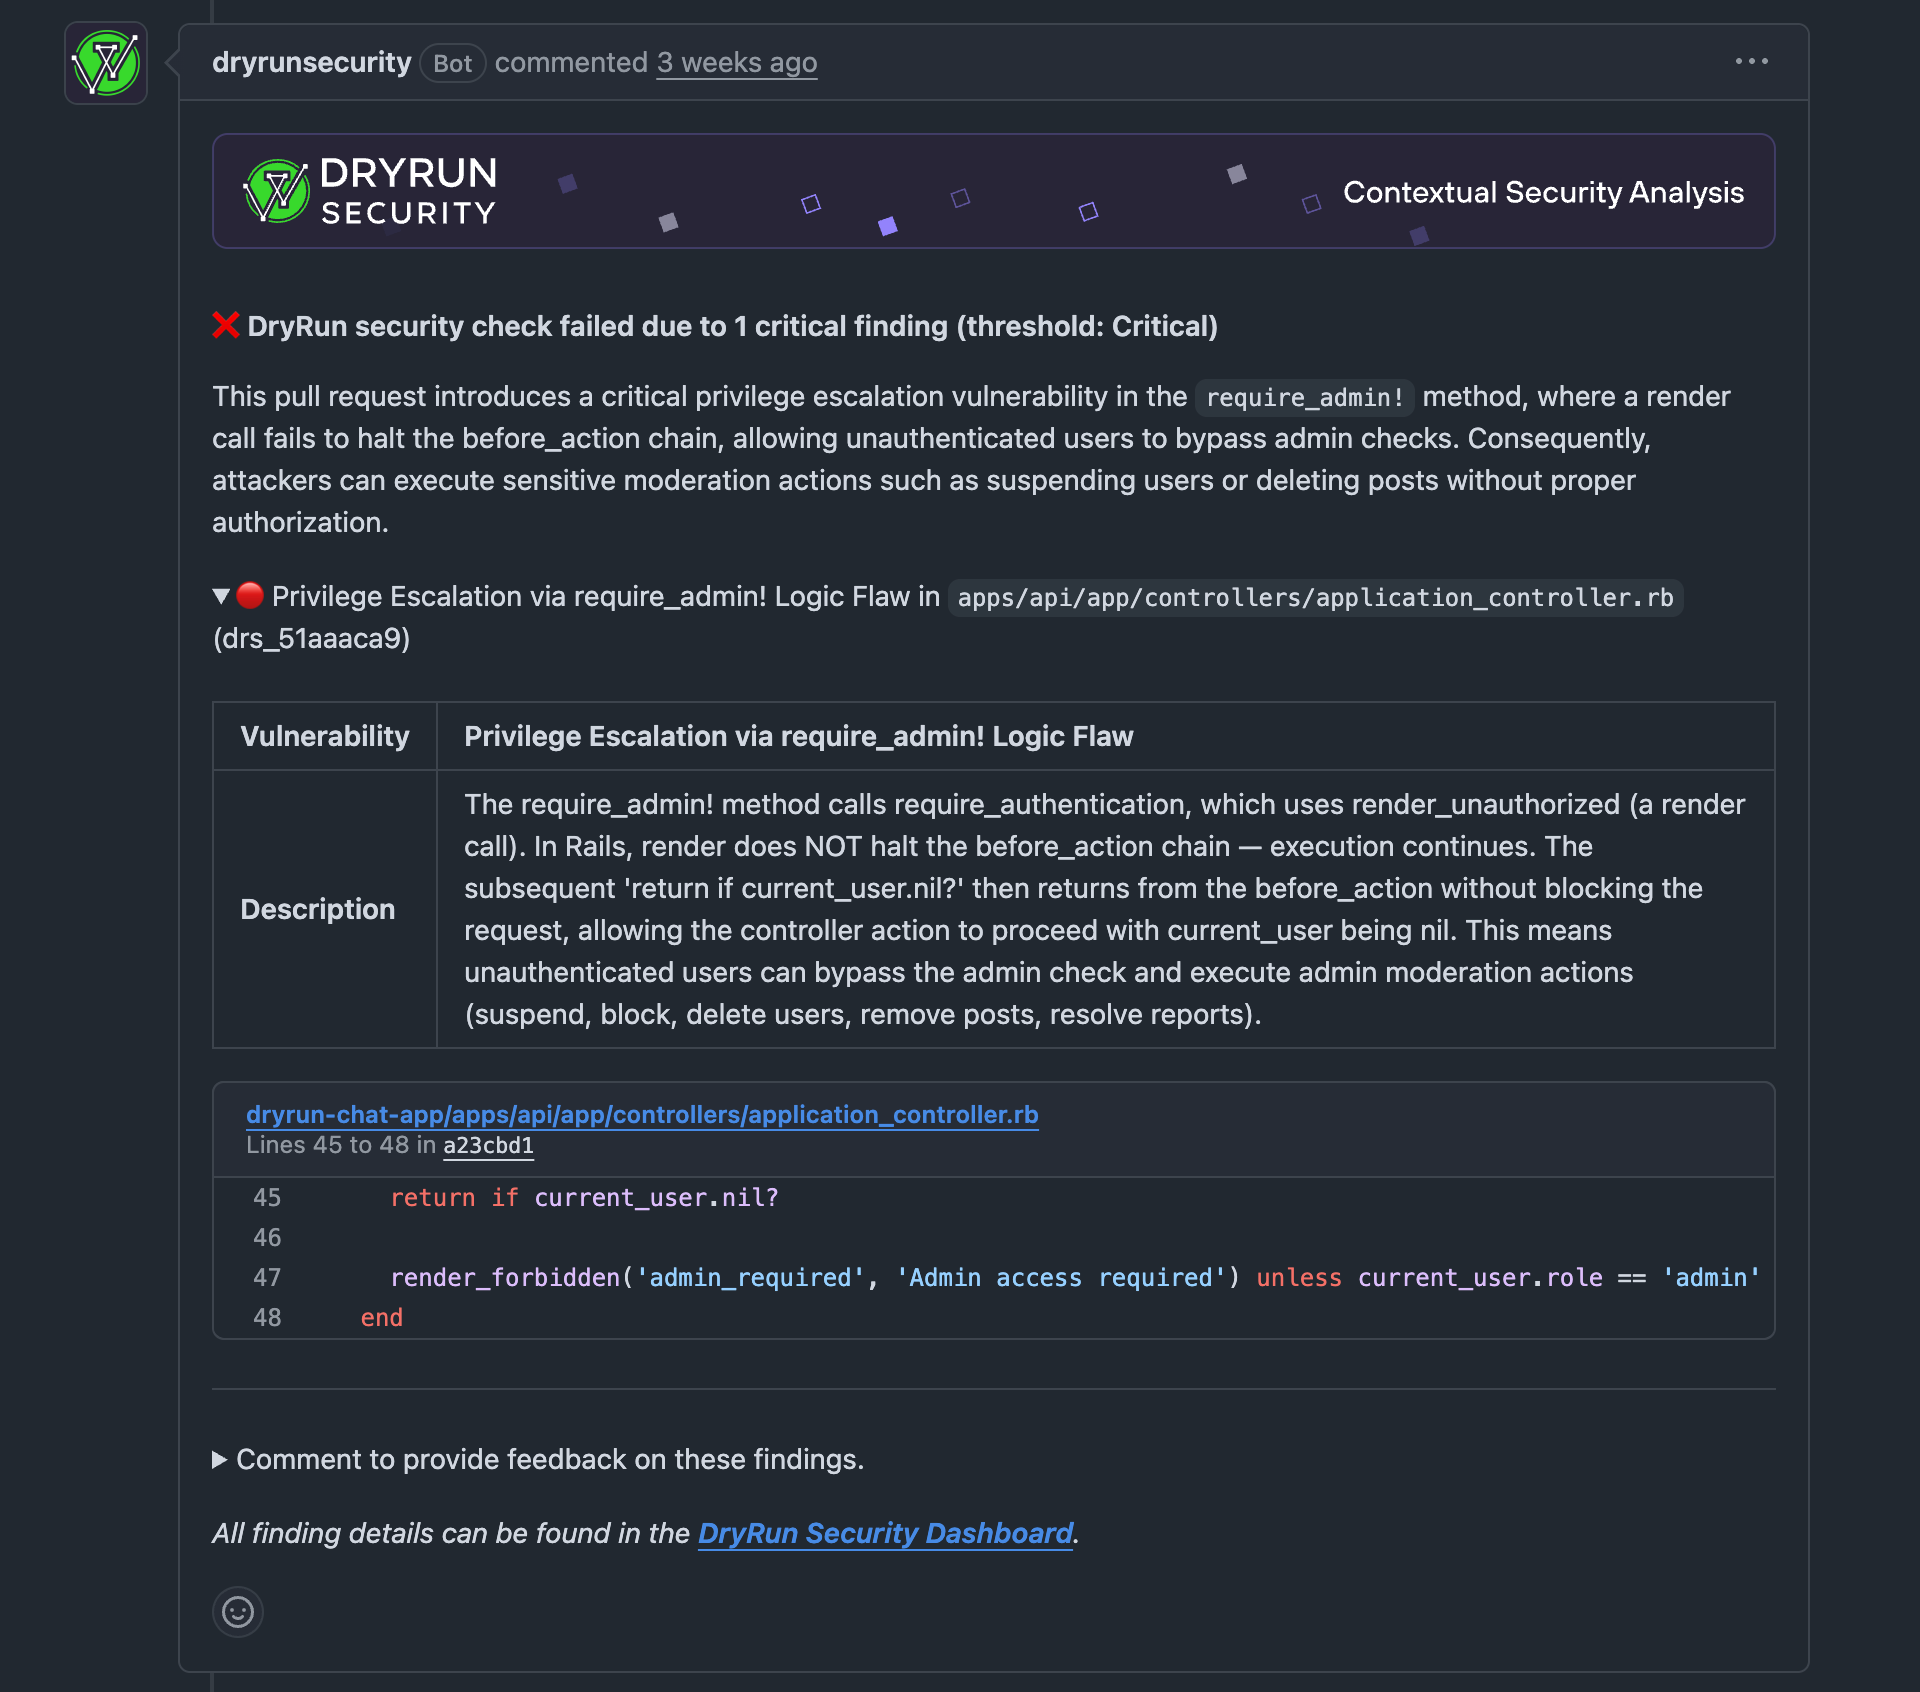Click code line number 46

coord(267,1238)
